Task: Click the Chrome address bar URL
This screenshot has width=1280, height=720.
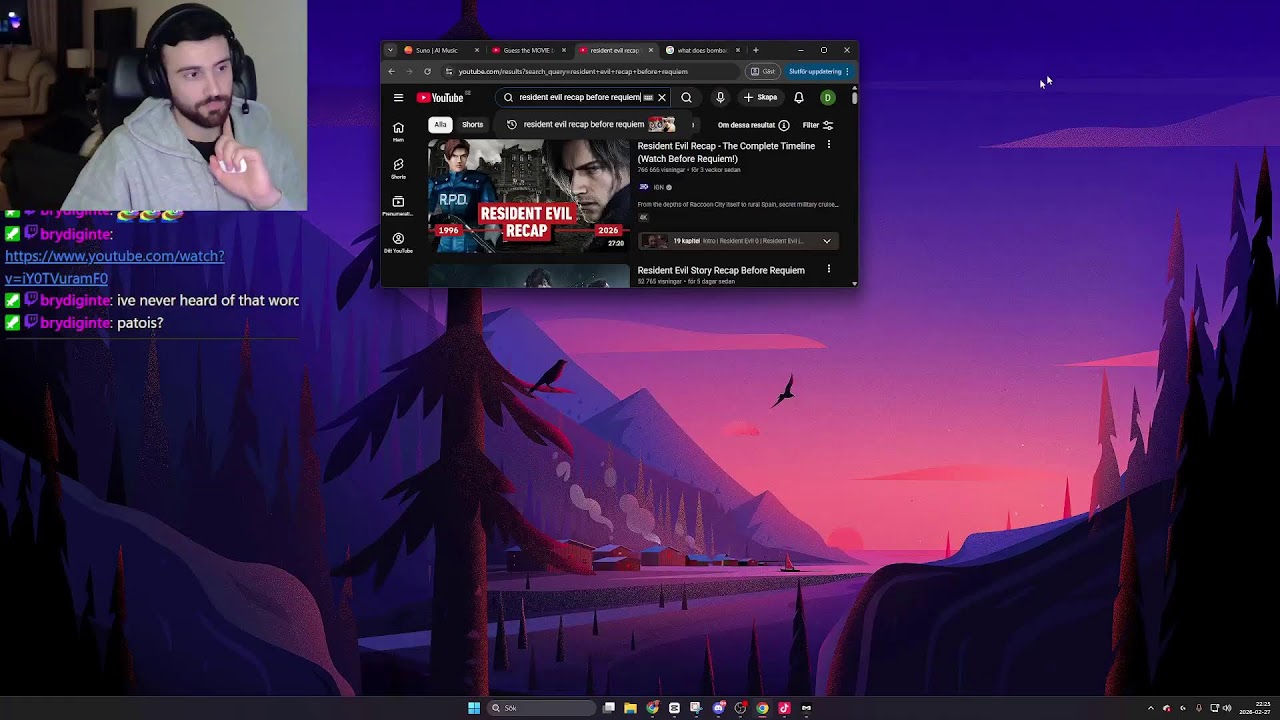Action: [x=573, y=72]
